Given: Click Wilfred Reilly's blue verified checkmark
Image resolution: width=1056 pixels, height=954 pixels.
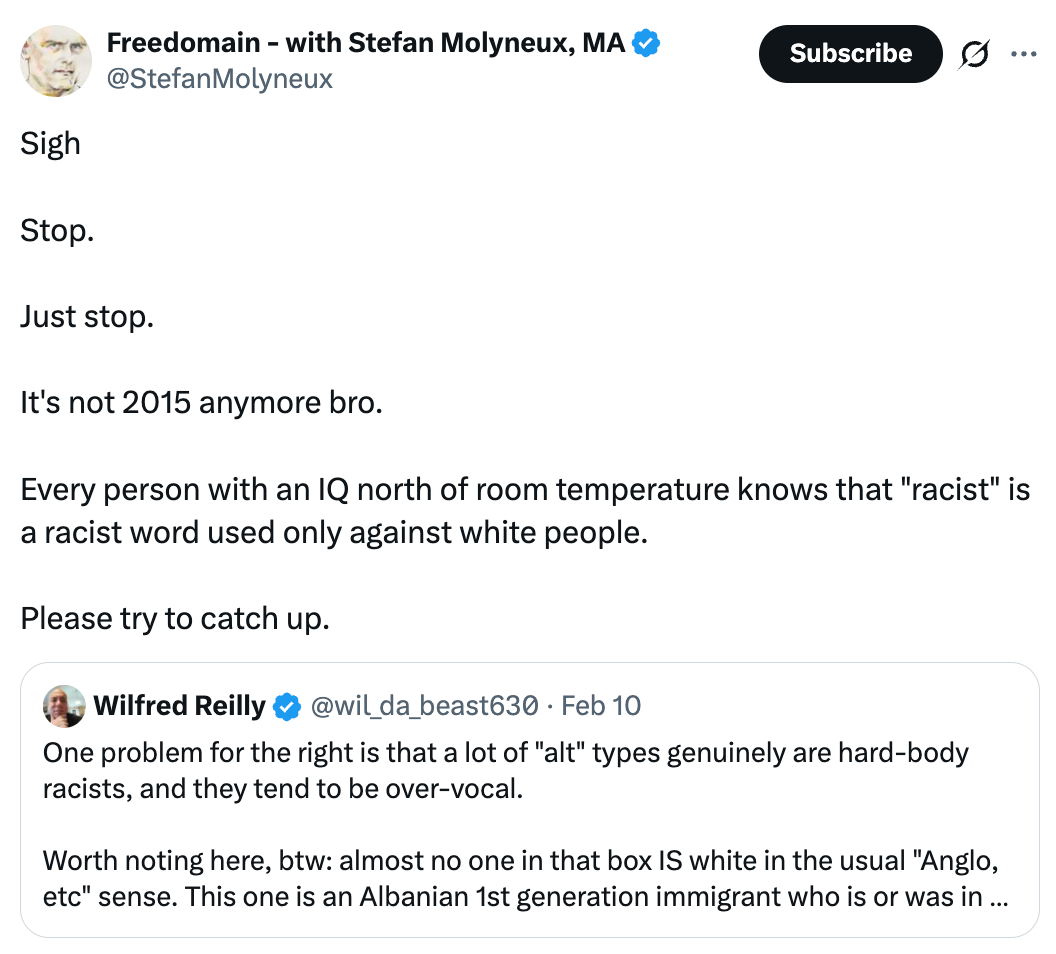Looking at the screenshot, I should 287,706.
